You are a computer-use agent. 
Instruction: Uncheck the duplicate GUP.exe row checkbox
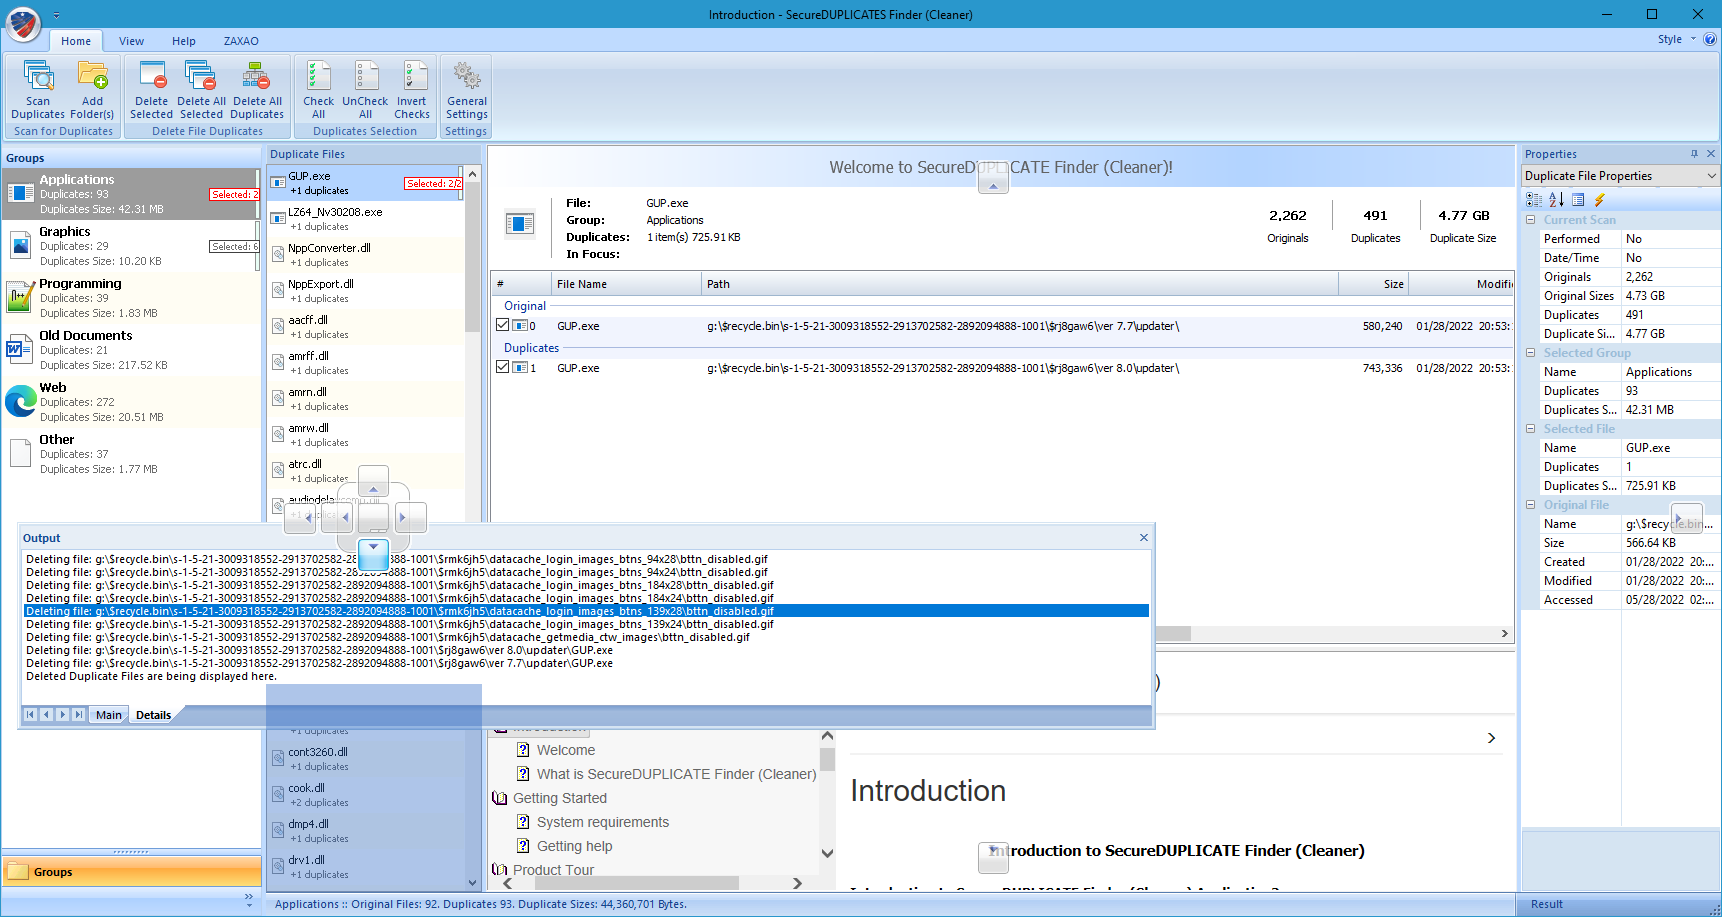pyautogui.click(x=503, y=367)
